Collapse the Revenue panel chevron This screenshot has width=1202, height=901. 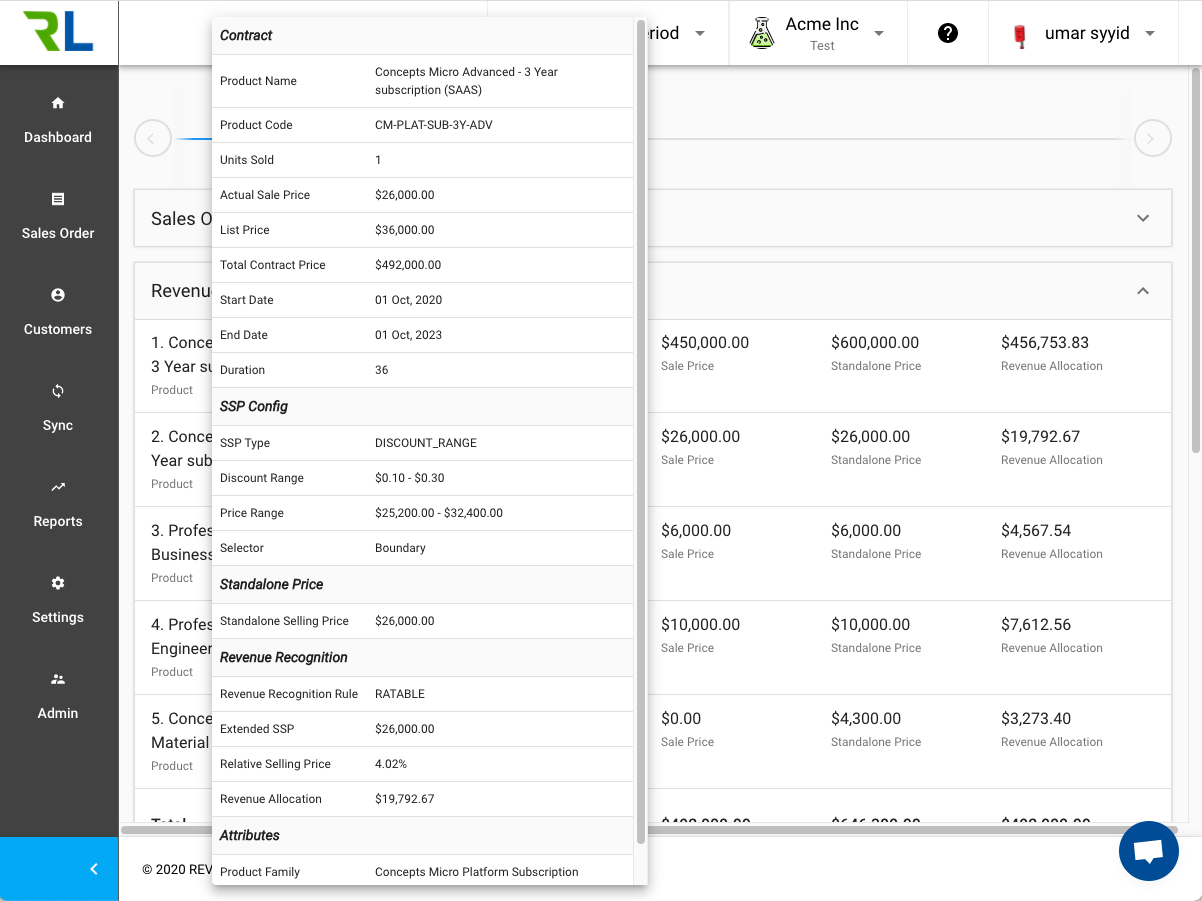click(x=1143, y=291)
